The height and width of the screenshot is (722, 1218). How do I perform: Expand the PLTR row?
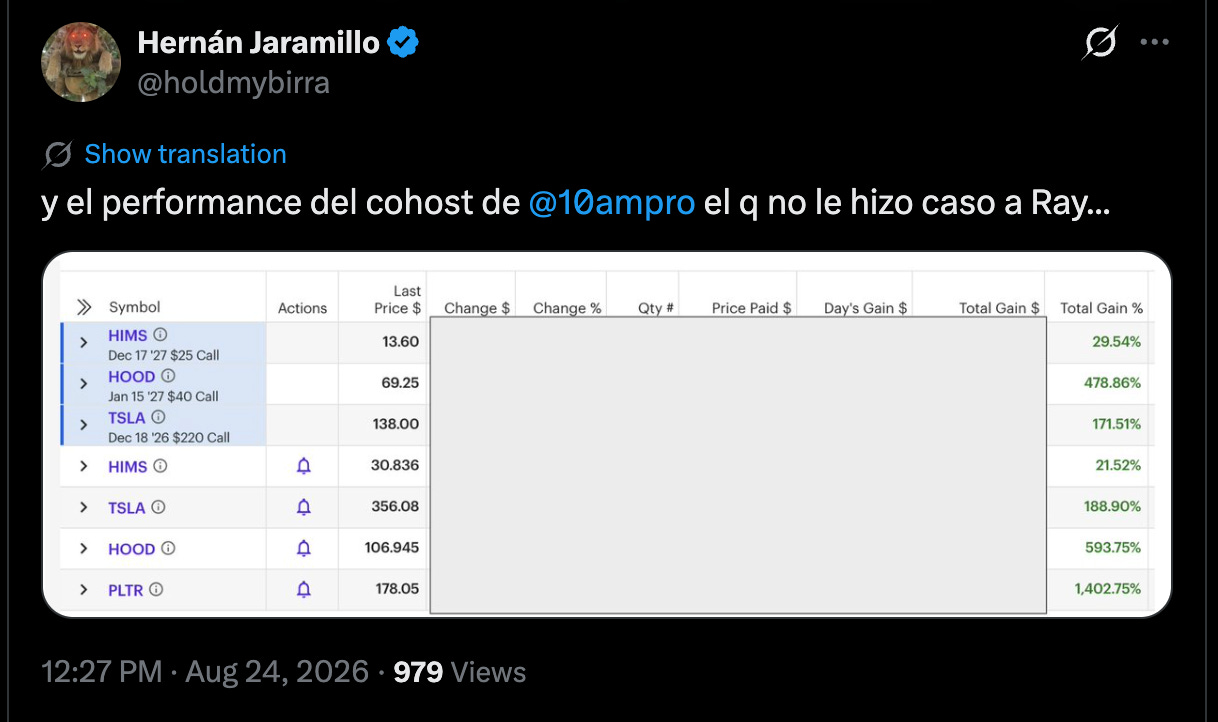(x=84, y=590)
